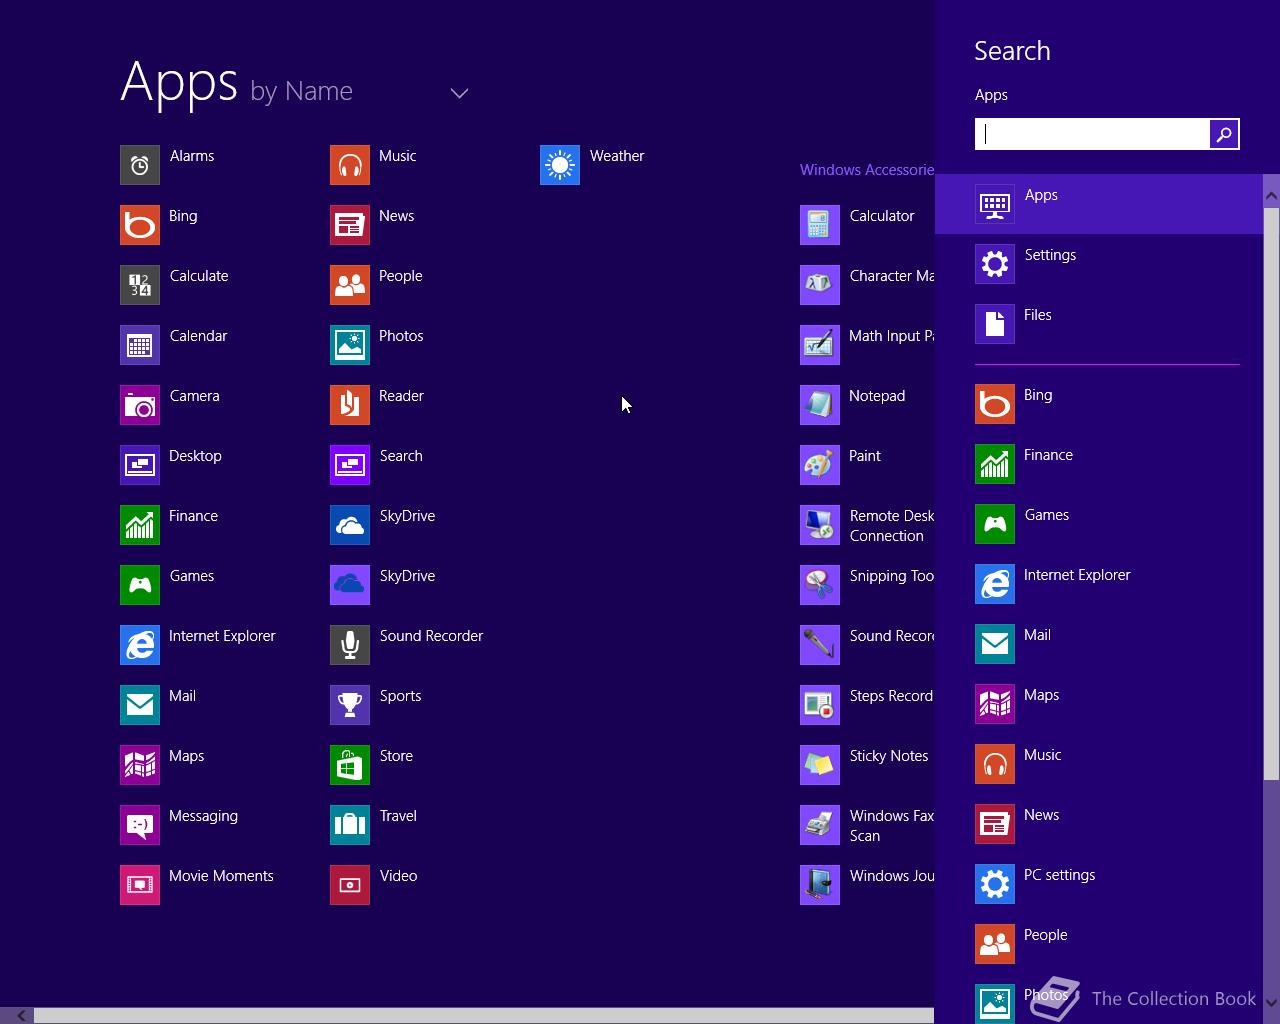Click the Search pane scrollbar up arrow
Image resolution: width=1280 pixels, height=1024 pixels.
(x=1272, y=195)
